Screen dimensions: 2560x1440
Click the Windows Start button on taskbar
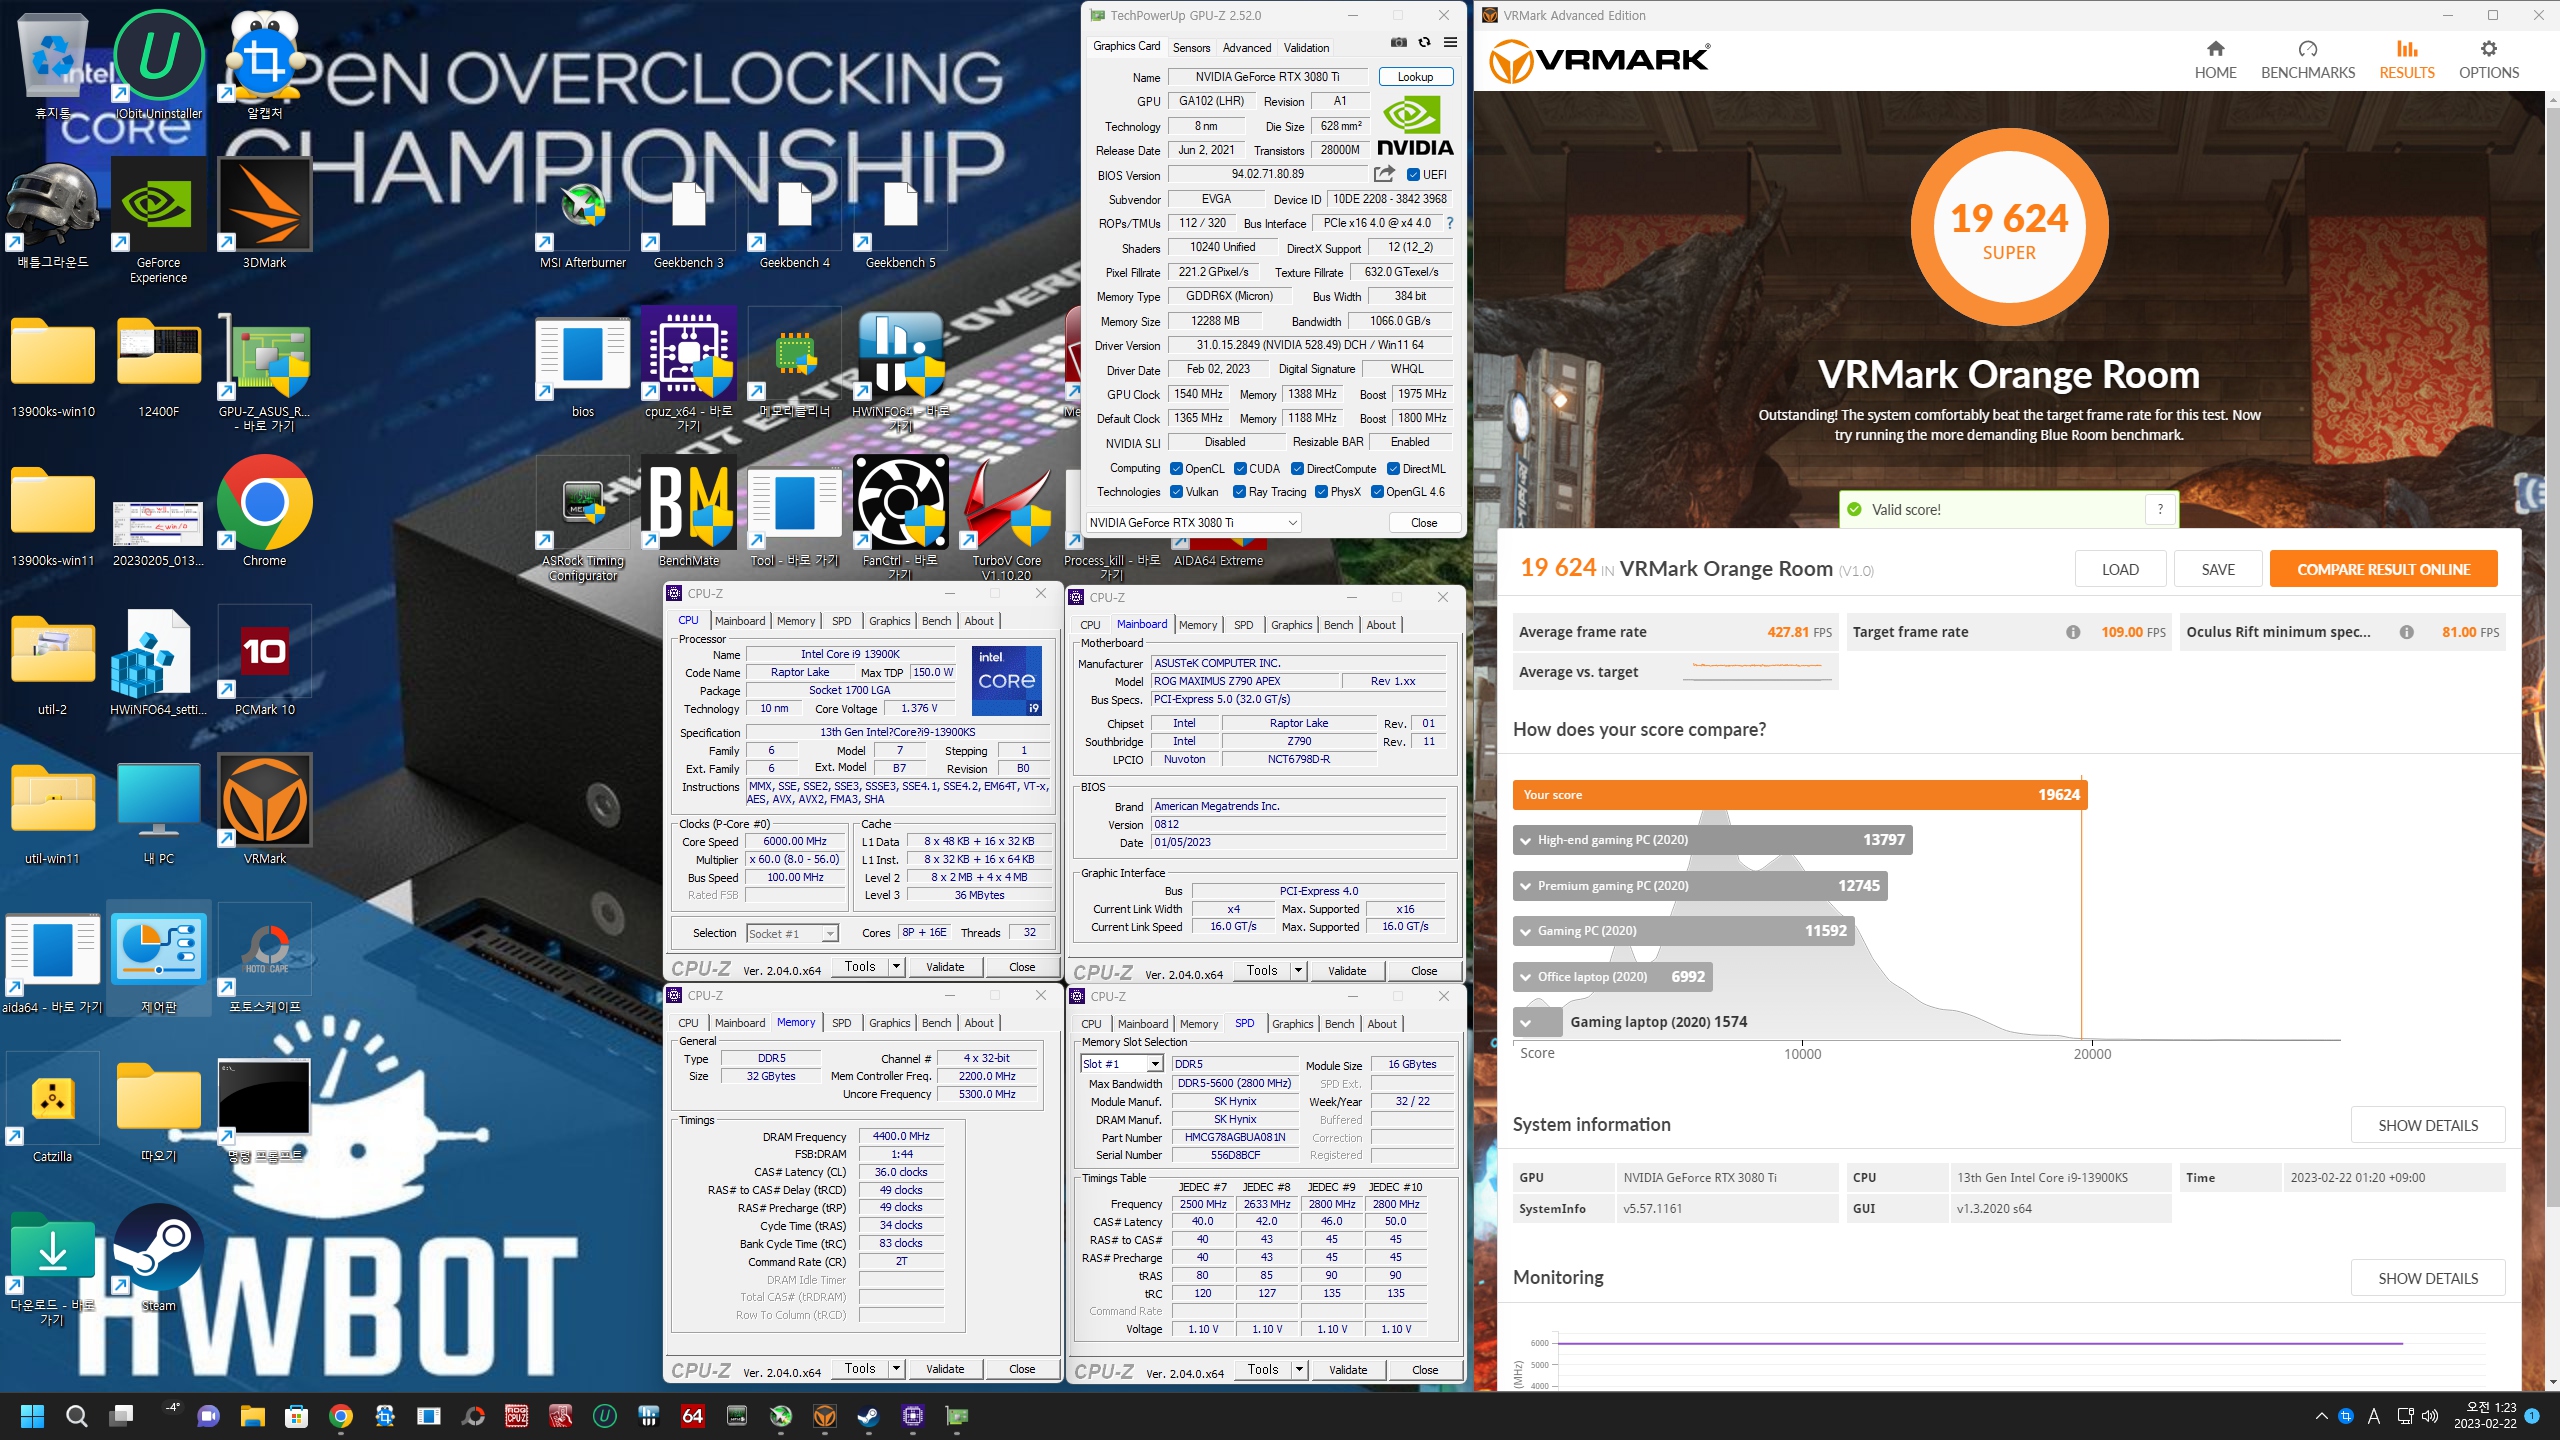pyautogui.click(x=32, y=1416)
